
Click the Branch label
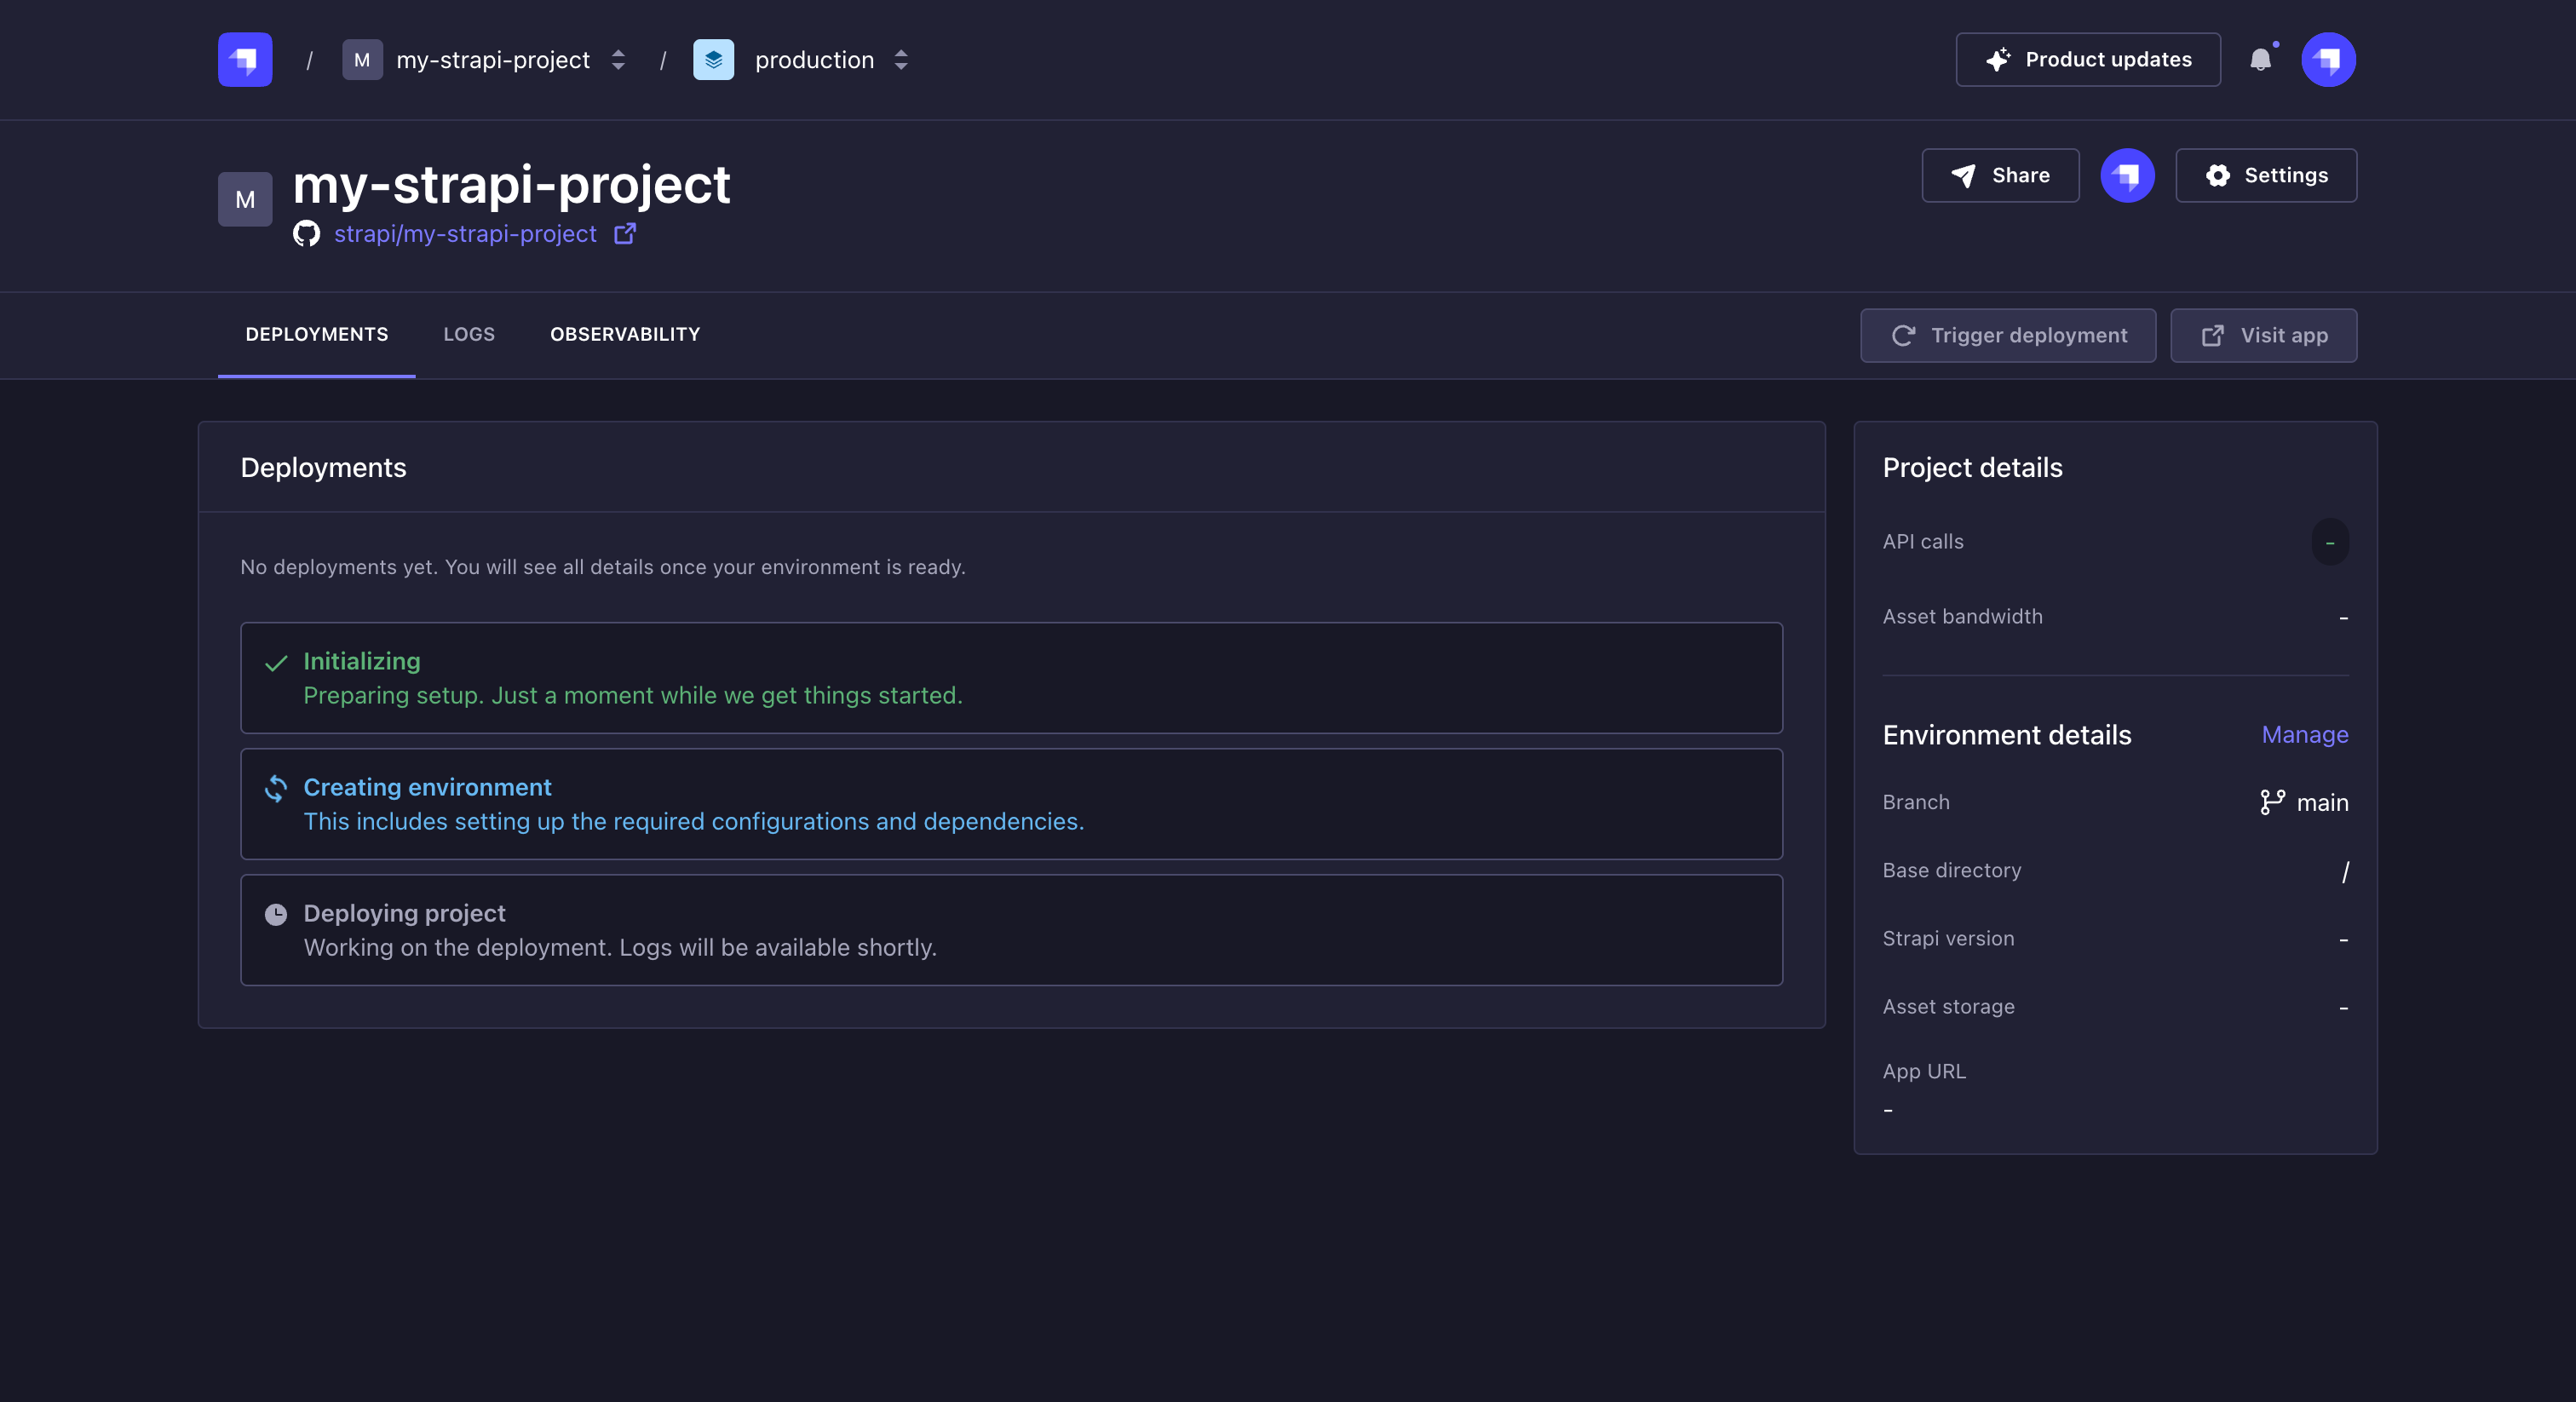point(1916,802)
